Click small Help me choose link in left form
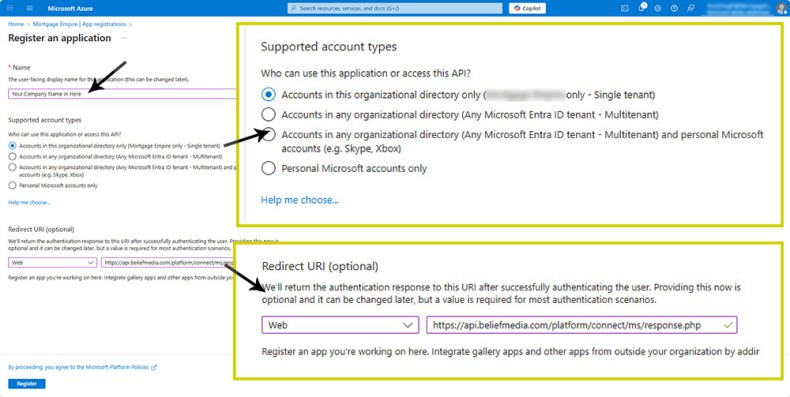Image resolution: width=790 pixels, height=397 pixels. coord(29,203)
